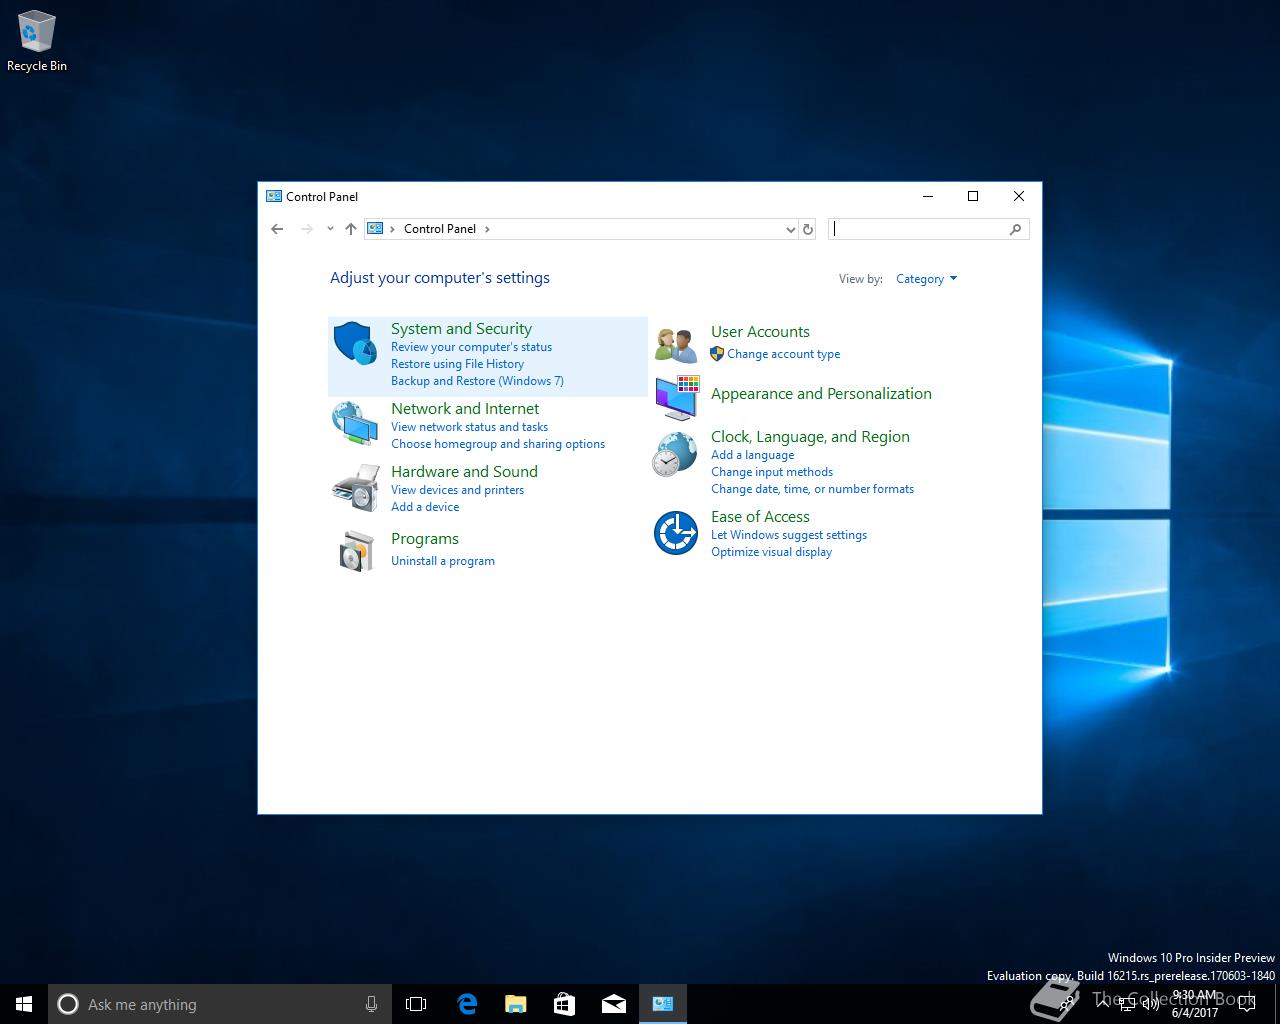The width and height of the screenshot is (1280, 1024).
Task: Click the Cortana microphone icon
Action: click(371, 1004)
